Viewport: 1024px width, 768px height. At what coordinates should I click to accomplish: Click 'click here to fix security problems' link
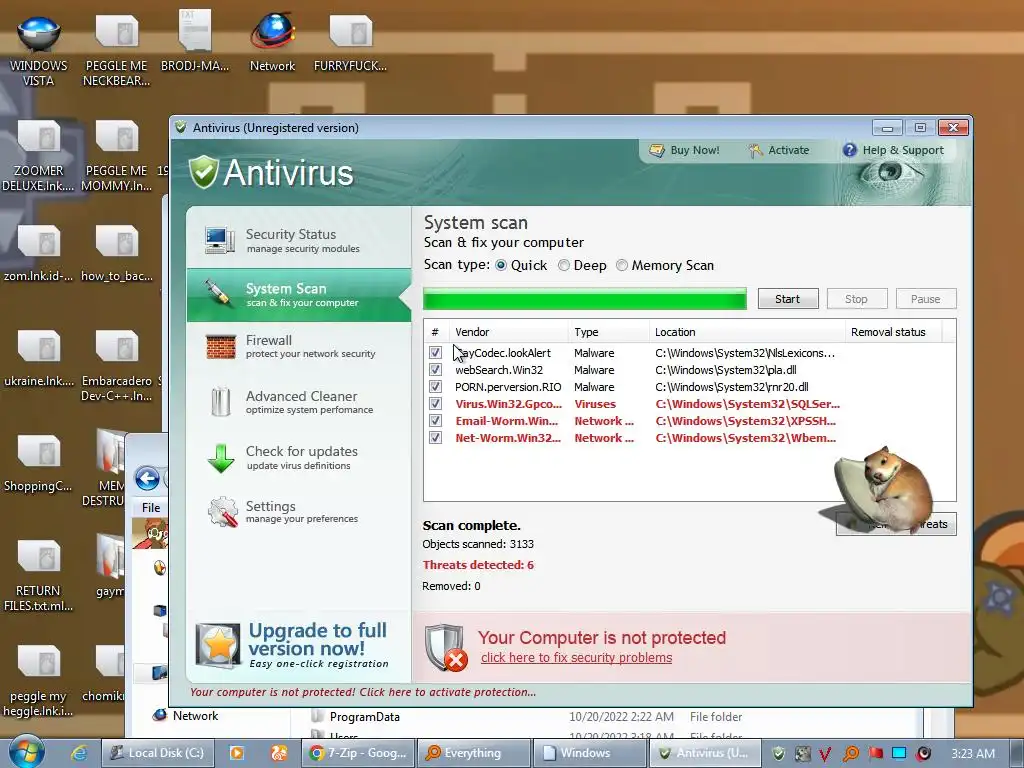pyautogui.click(x=577, y=658)
